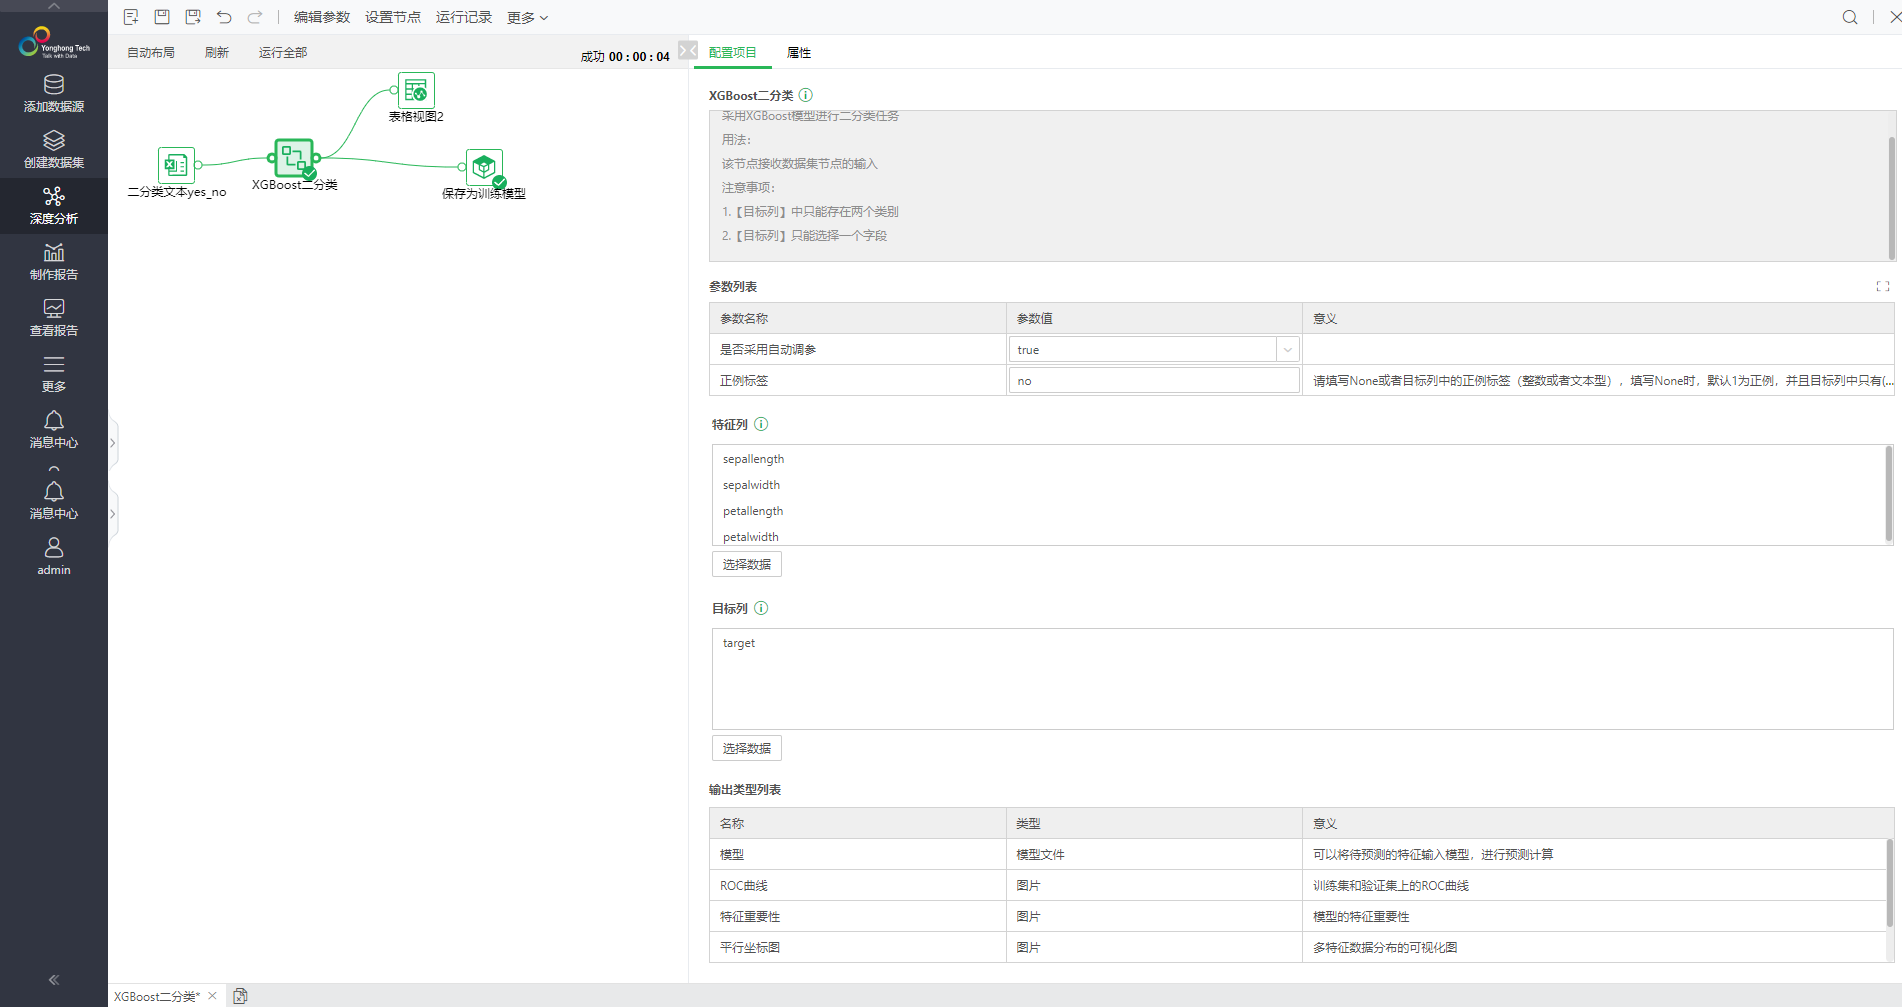Screen dimensions: 1902x1007
Task: Select the XGBoost二分类 bottom tab
Action: pyautogui.click(x=157, y=996)
